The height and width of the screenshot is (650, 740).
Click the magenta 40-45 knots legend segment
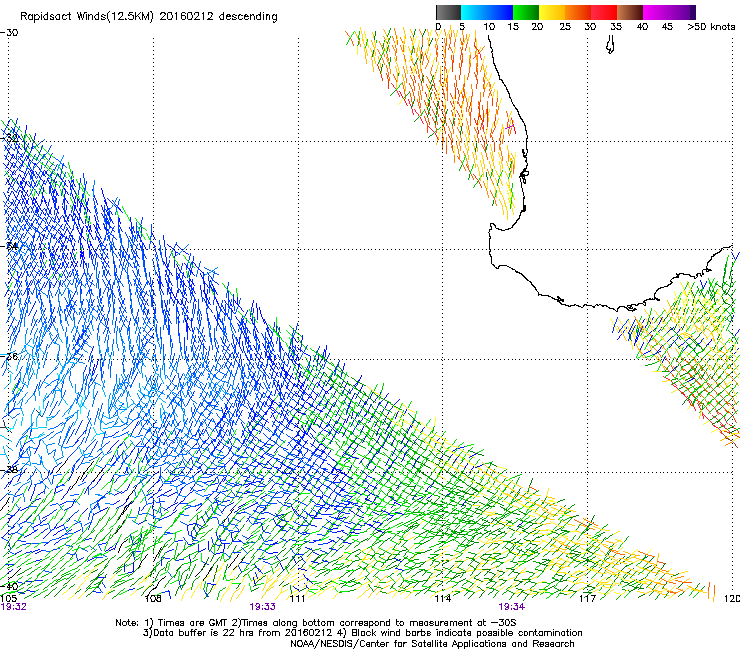pos(656,12)
